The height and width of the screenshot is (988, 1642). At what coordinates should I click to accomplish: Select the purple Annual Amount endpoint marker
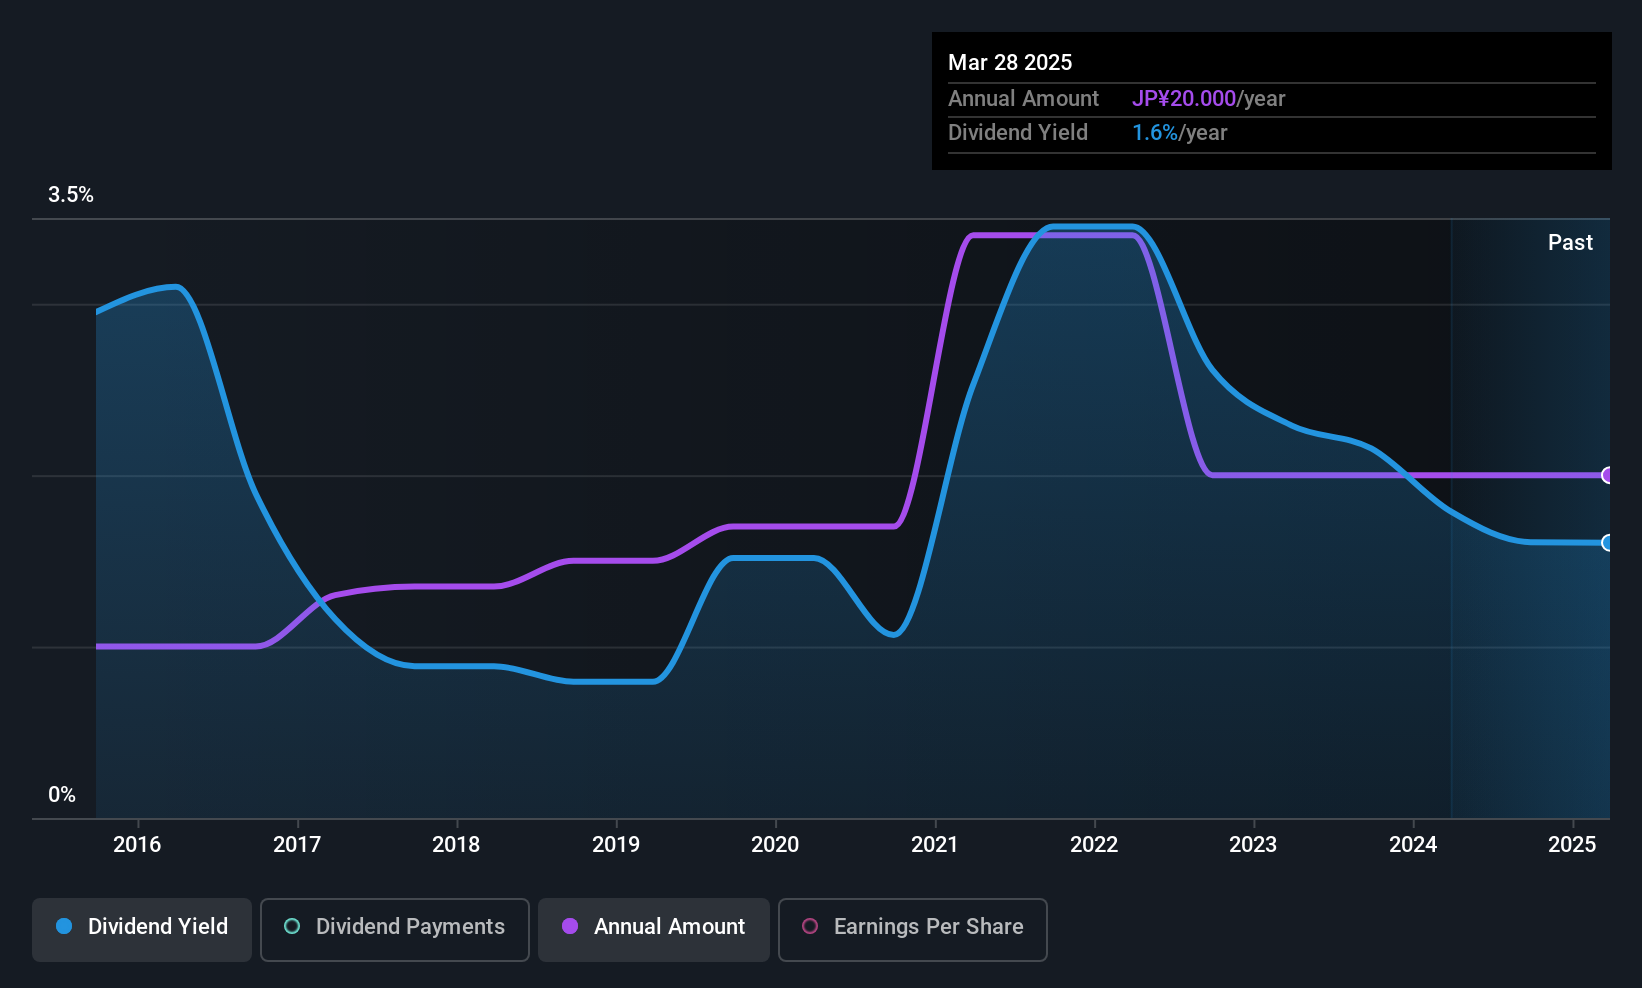click(1607, 475)
